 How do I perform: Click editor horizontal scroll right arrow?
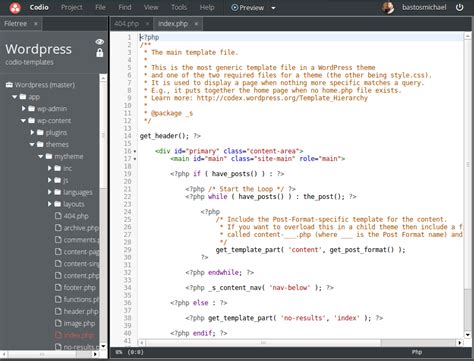click(x=460, y=343)
